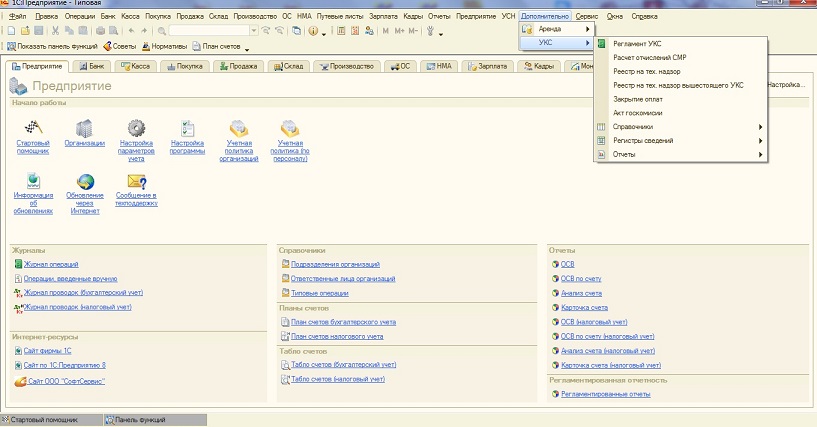Screen dimensions: 817x427
Task: Click the Информация об обновлениях icon
Action: point(32,181)
